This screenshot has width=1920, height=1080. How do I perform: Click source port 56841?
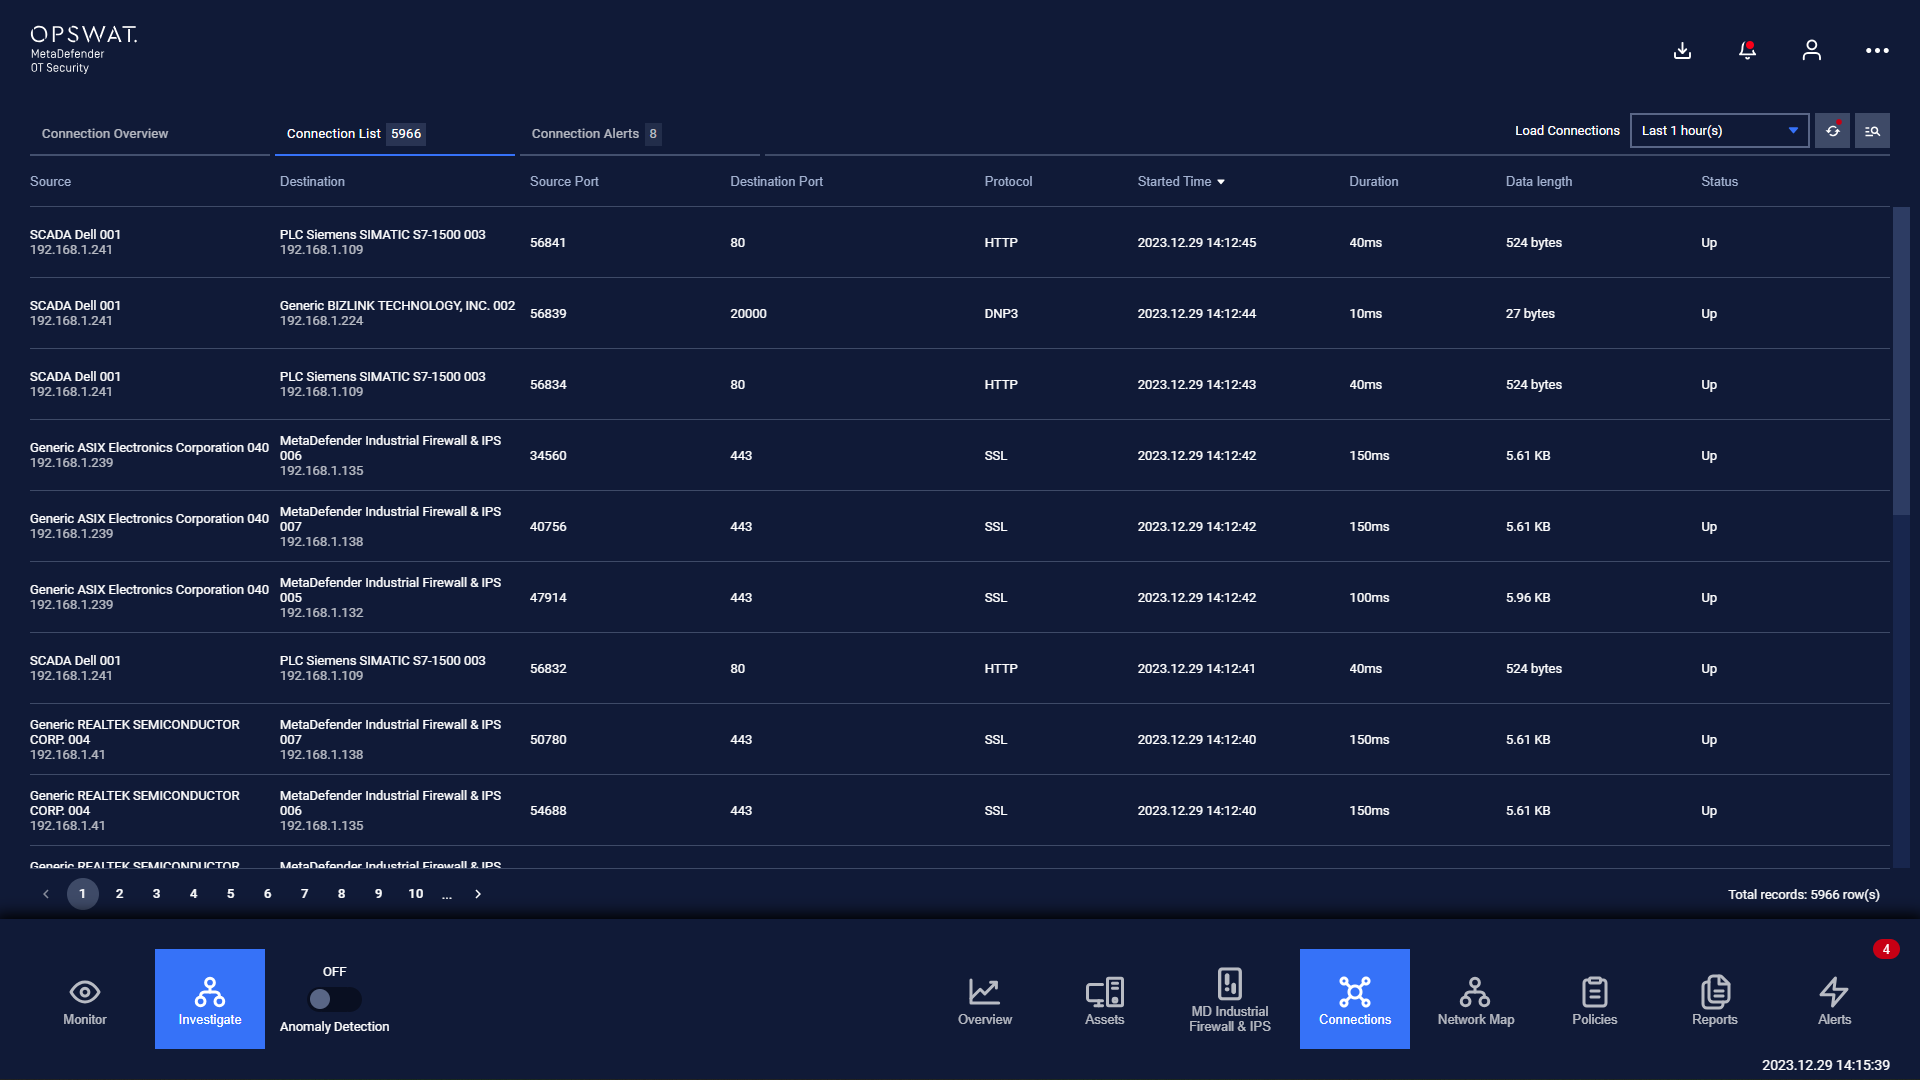tap(548, 243)
